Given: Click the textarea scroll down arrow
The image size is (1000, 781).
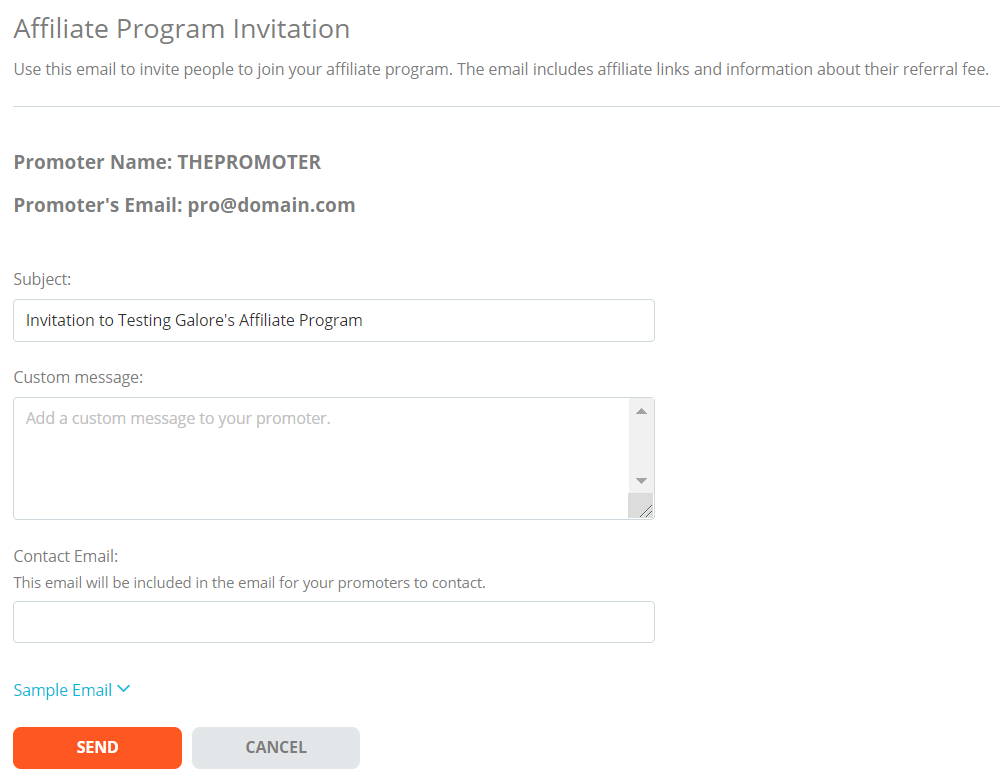Looking at the screenshot, I should (641, 481).
